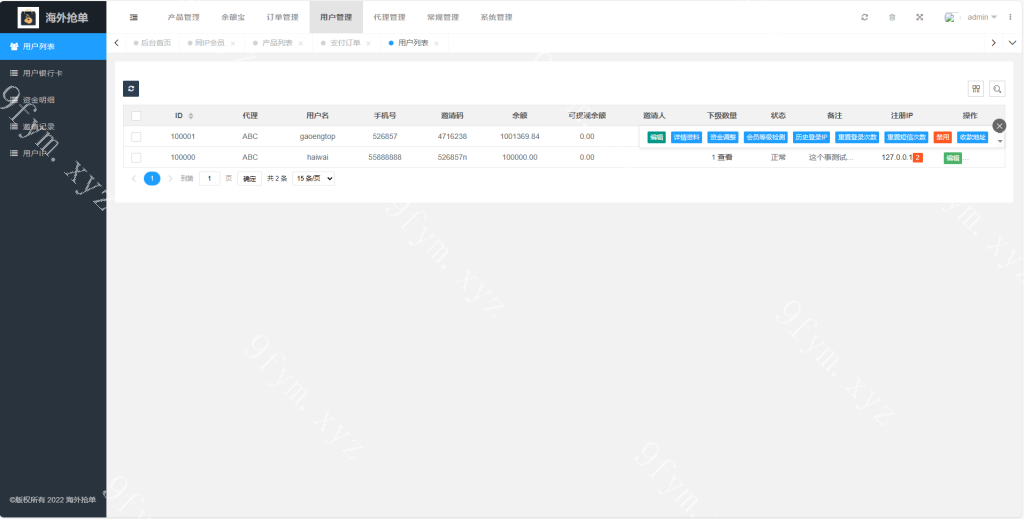The height and width of the screenshot is (519, 1024).
Task: Click the 重置短信次数 button
Action: click(906, 137)
